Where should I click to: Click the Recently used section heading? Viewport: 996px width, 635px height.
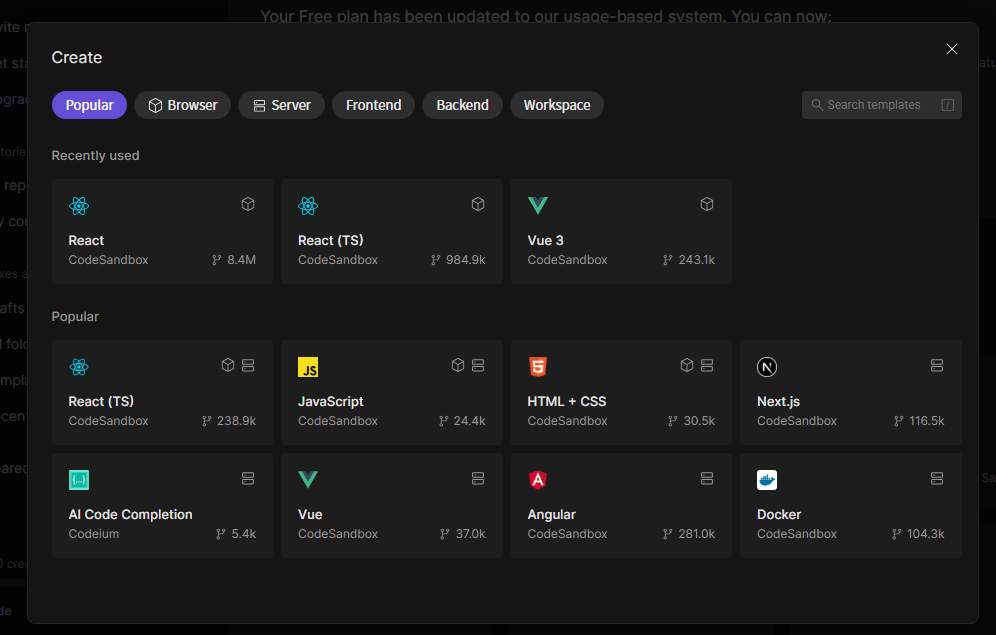95,156
